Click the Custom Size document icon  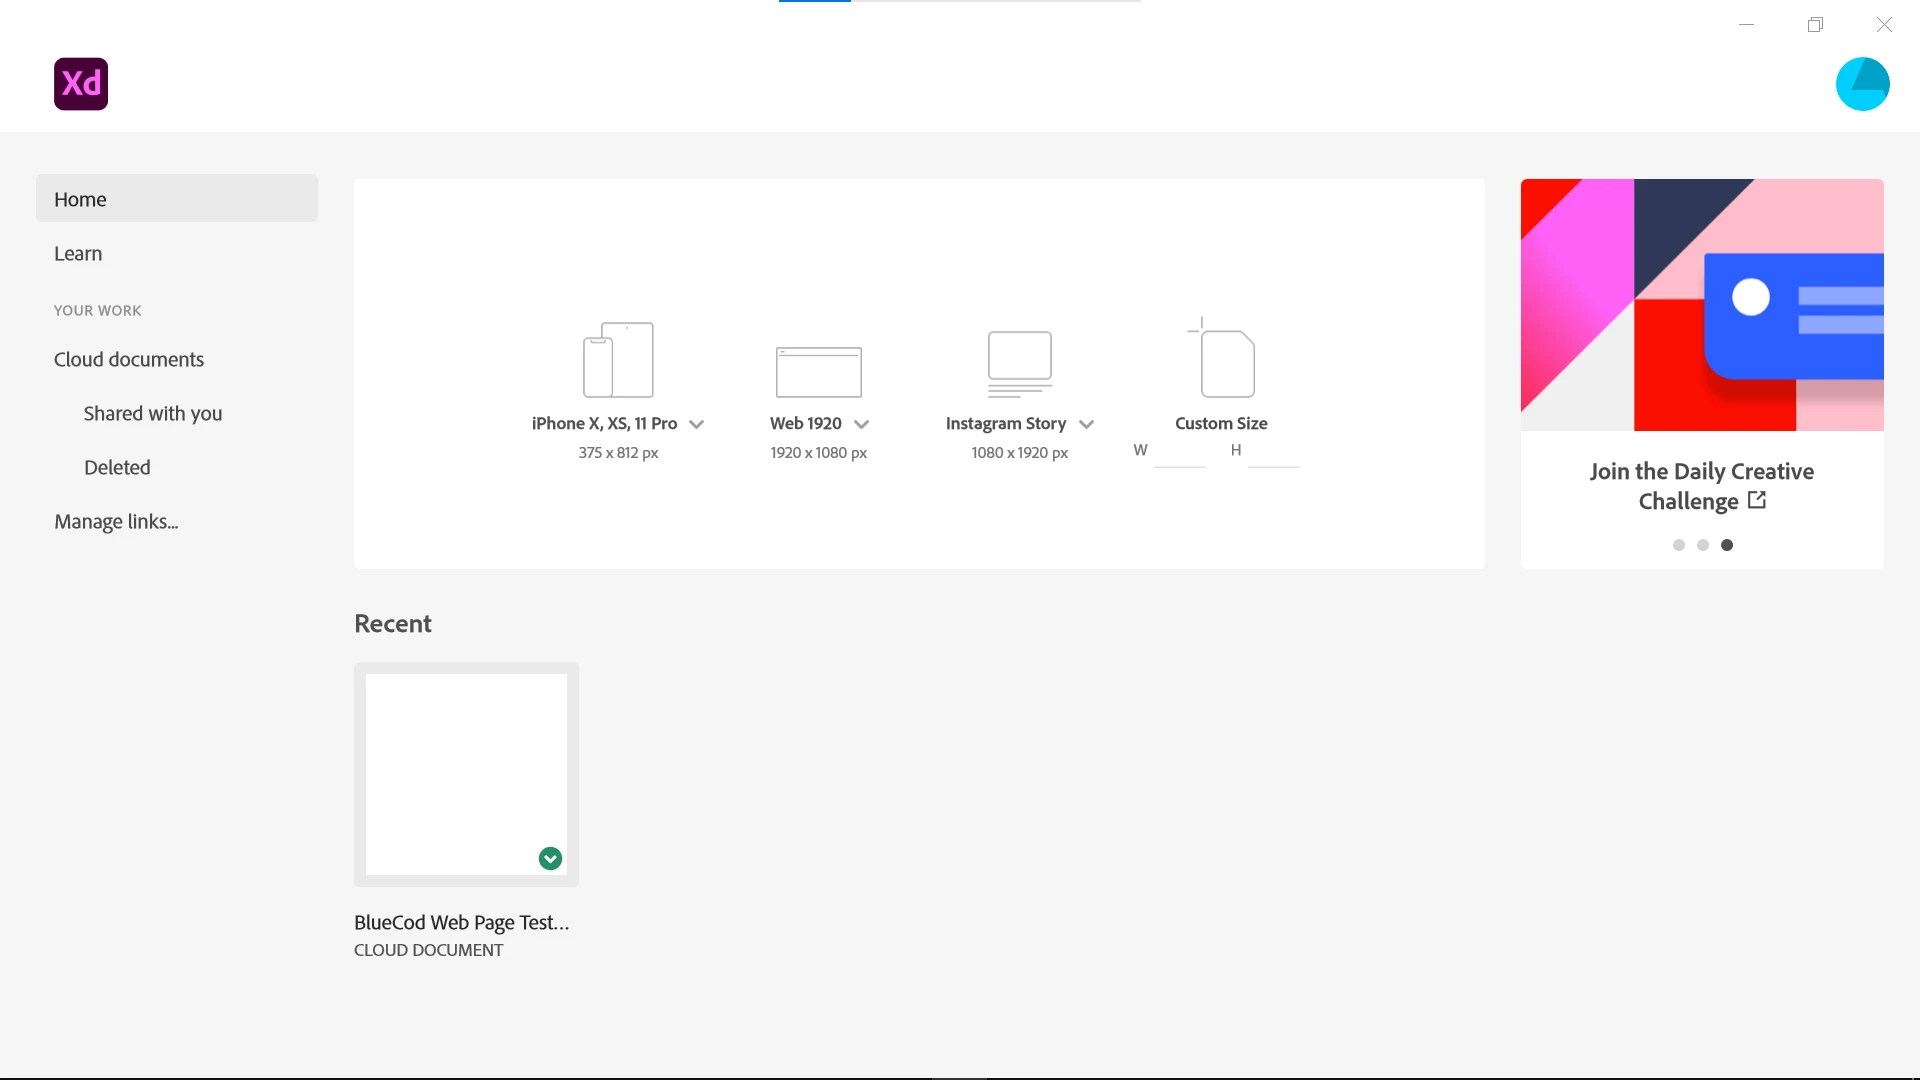[x=1225, y=361]
